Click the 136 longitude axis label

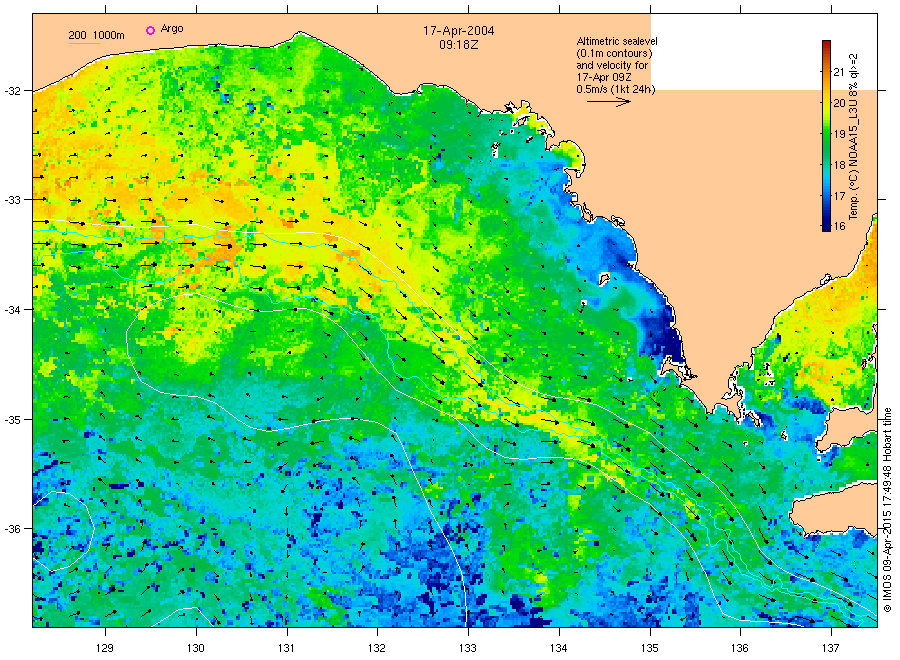click(x=740, y=649)
